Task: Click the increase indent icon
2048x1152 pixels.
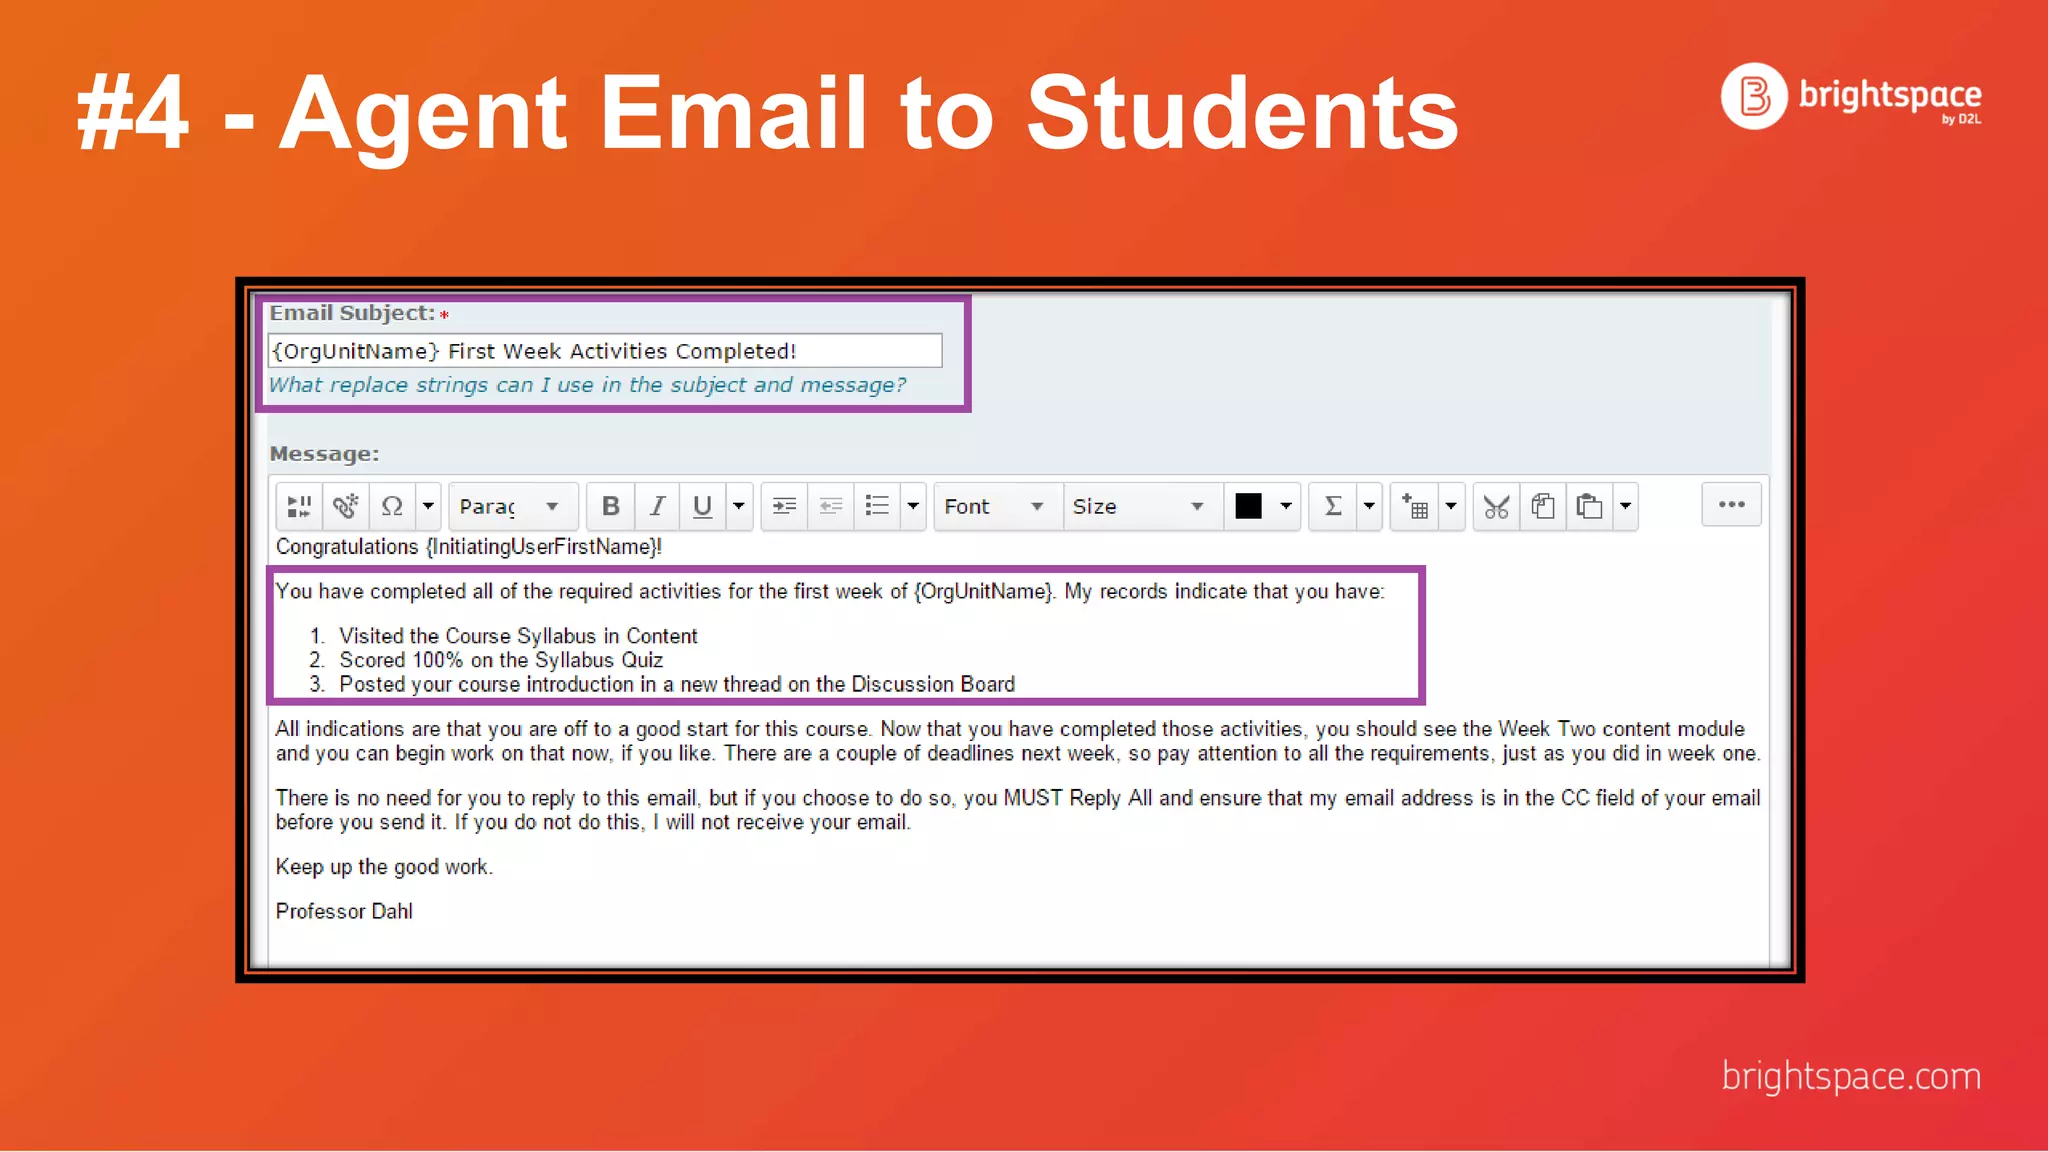Action: click(x=785, y=506)
